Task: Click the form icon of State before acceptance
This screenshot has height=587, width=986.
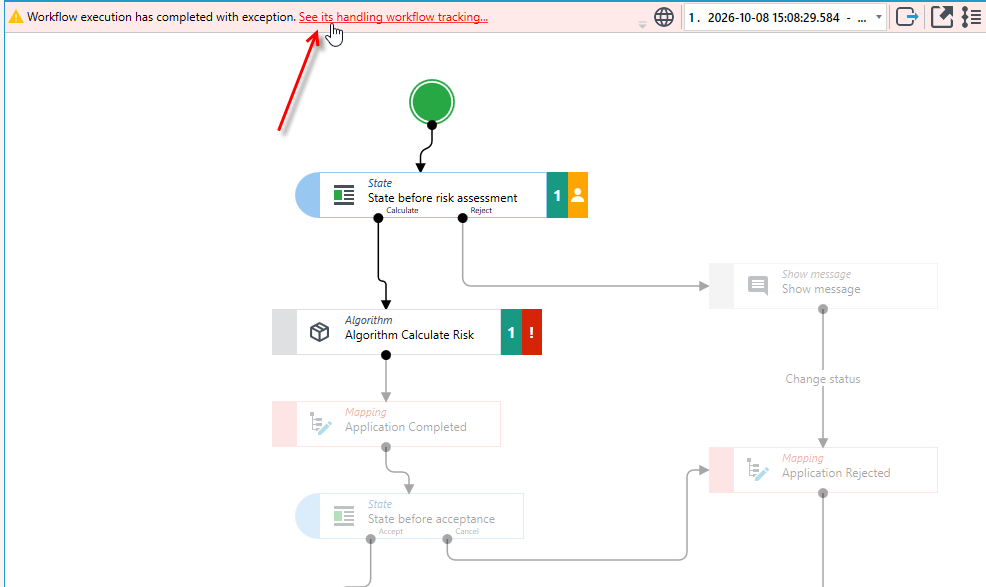Action: tap(344, 516)
